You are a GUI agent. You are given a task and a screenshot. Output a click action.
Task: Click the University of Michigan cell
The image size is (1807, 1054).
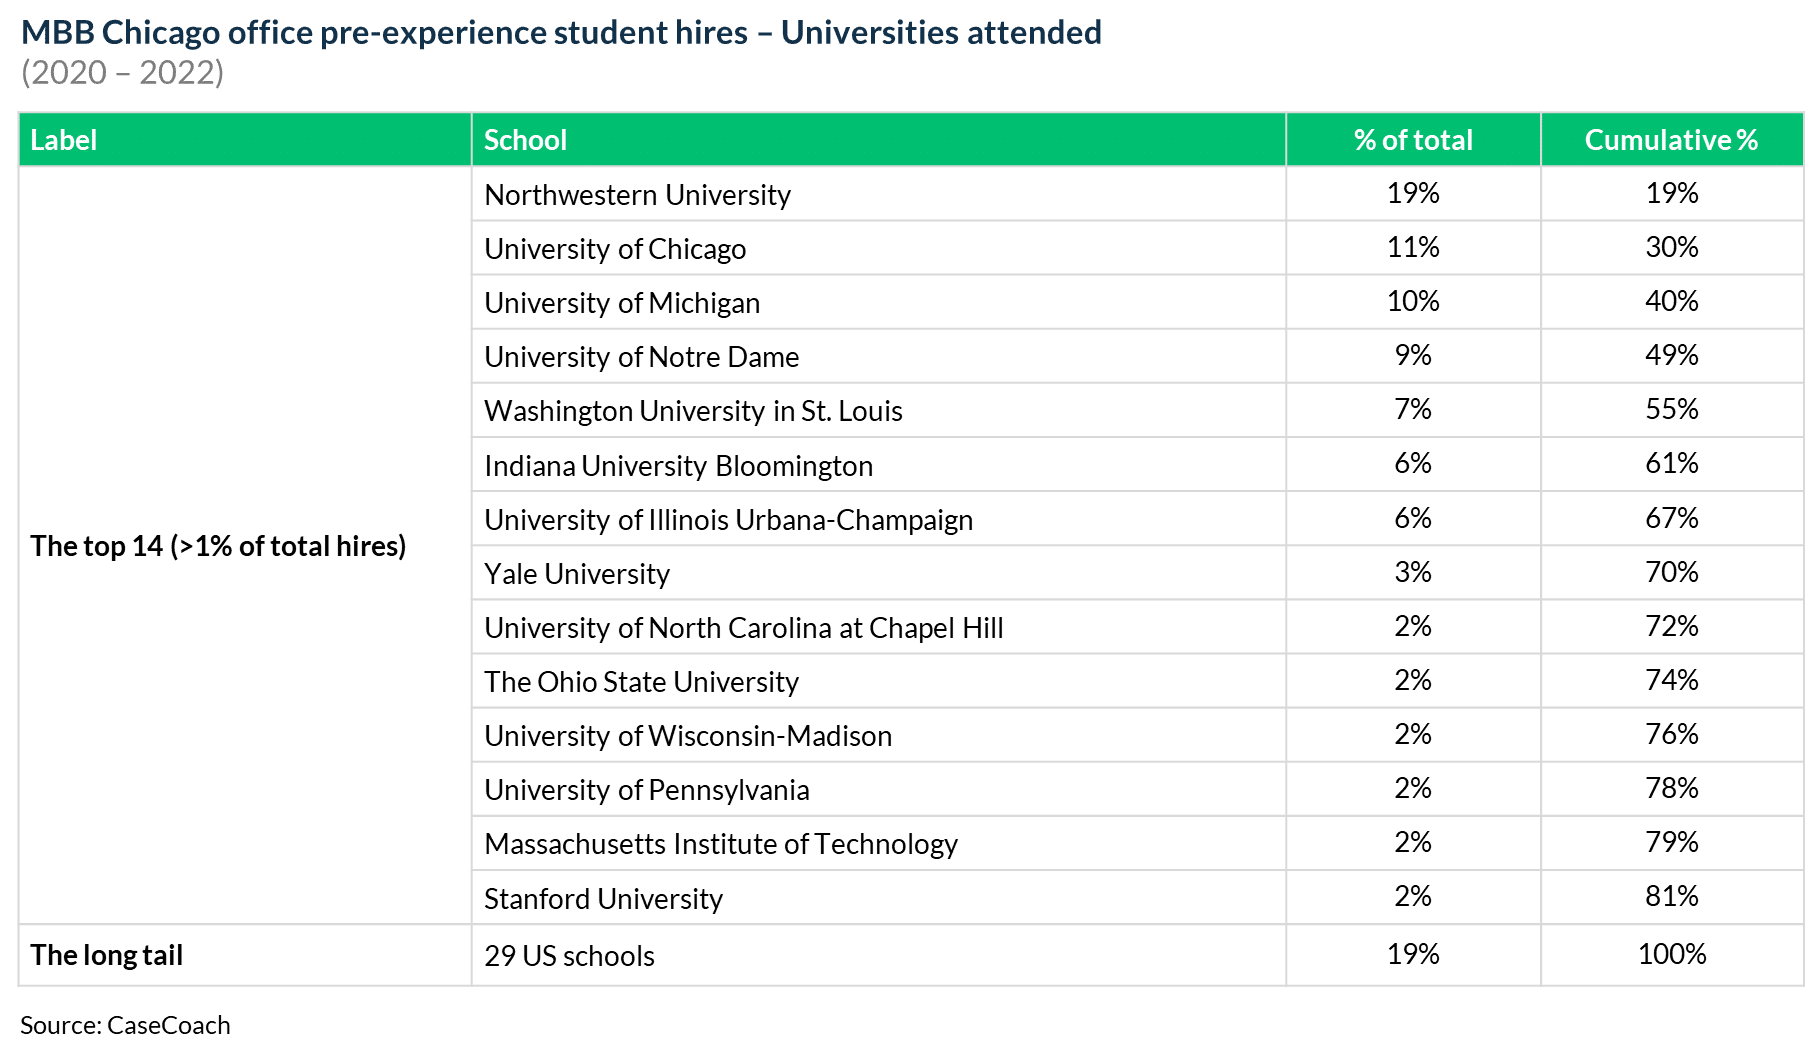[x=879, y=302]
